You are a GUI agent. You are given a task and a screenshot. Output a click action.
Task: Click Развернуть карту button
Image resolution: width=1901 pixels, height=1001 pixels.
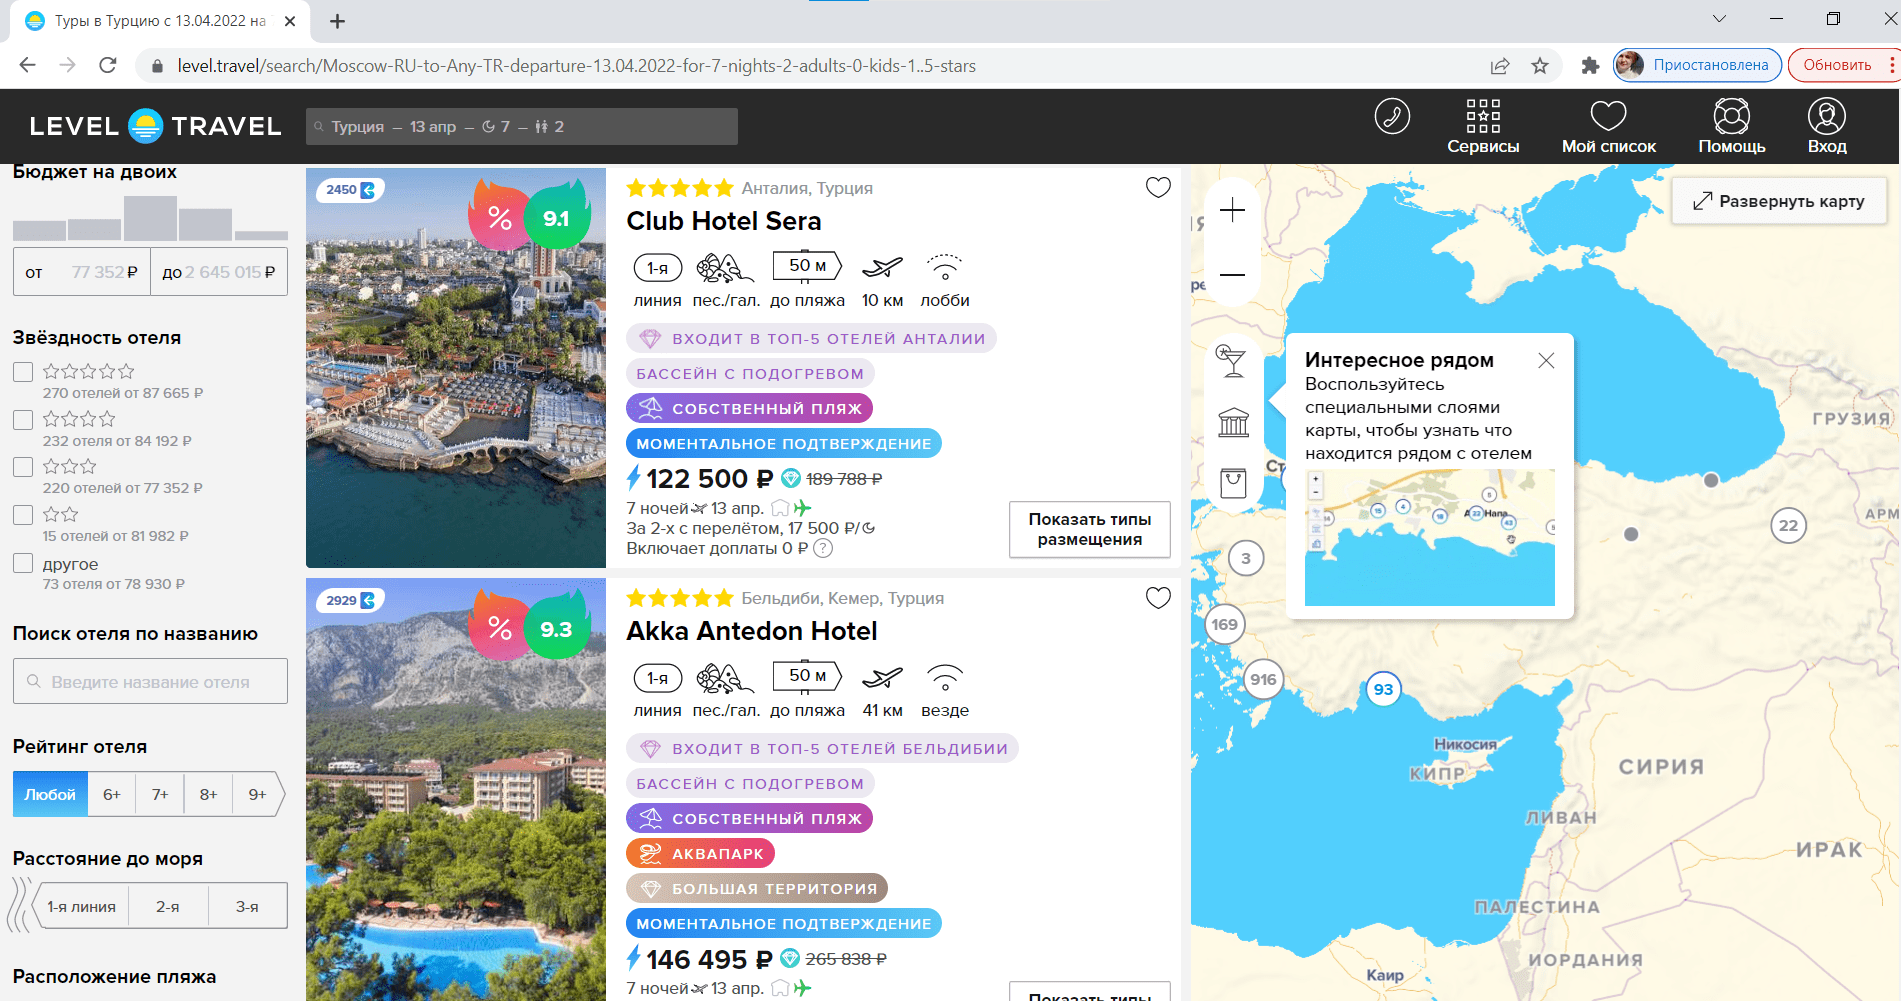point(1779,201)
